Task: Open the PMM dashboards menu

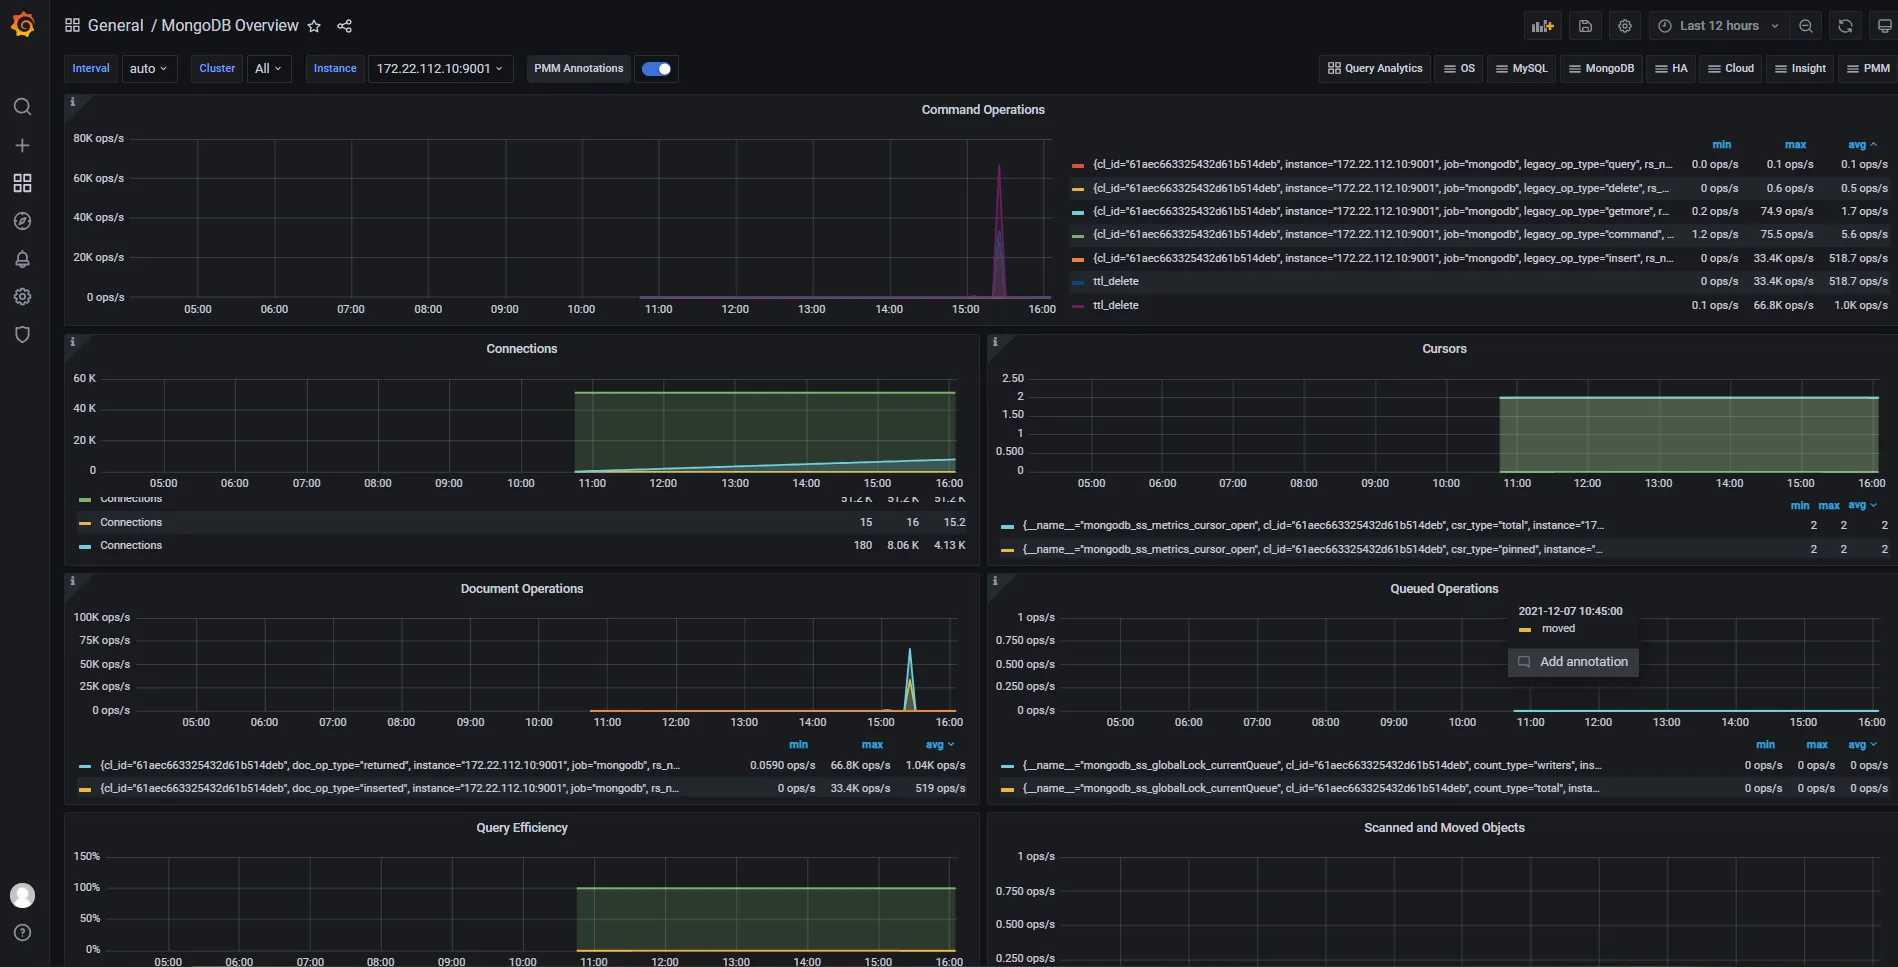Action: click(x=1868, y=69)
